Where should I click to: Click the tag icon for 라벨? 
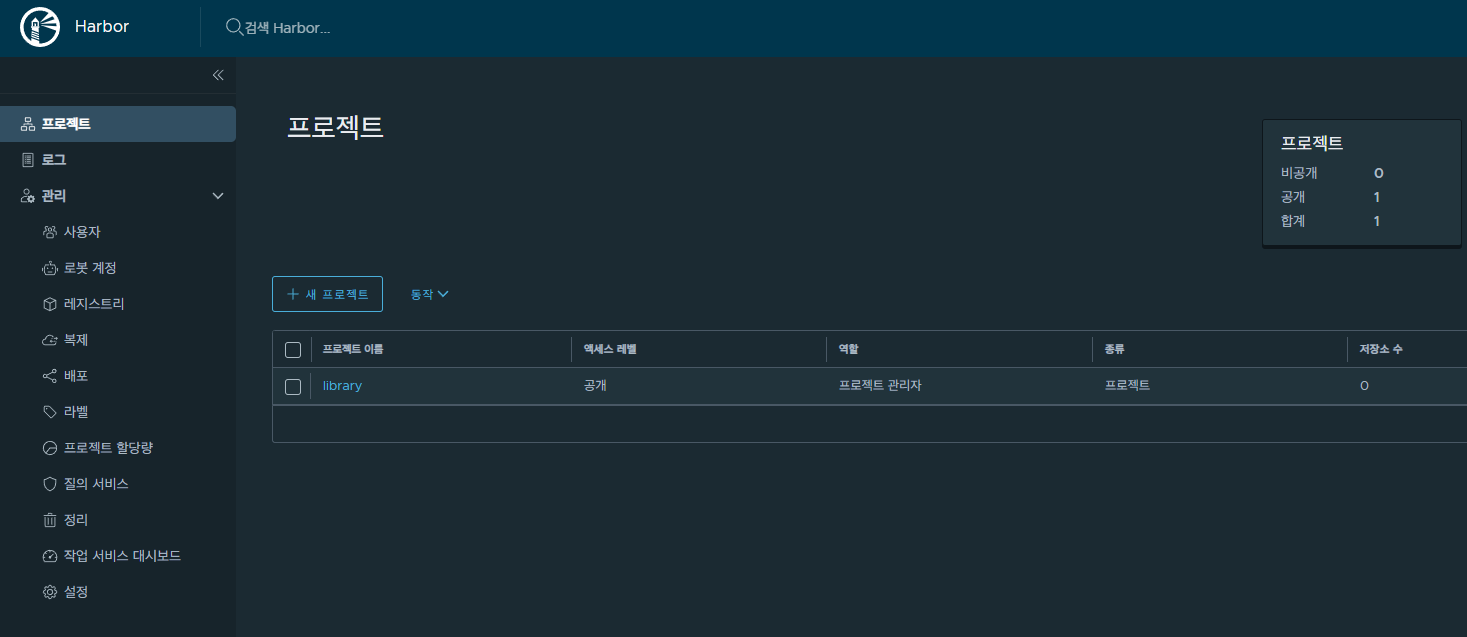tap(50, 412)
